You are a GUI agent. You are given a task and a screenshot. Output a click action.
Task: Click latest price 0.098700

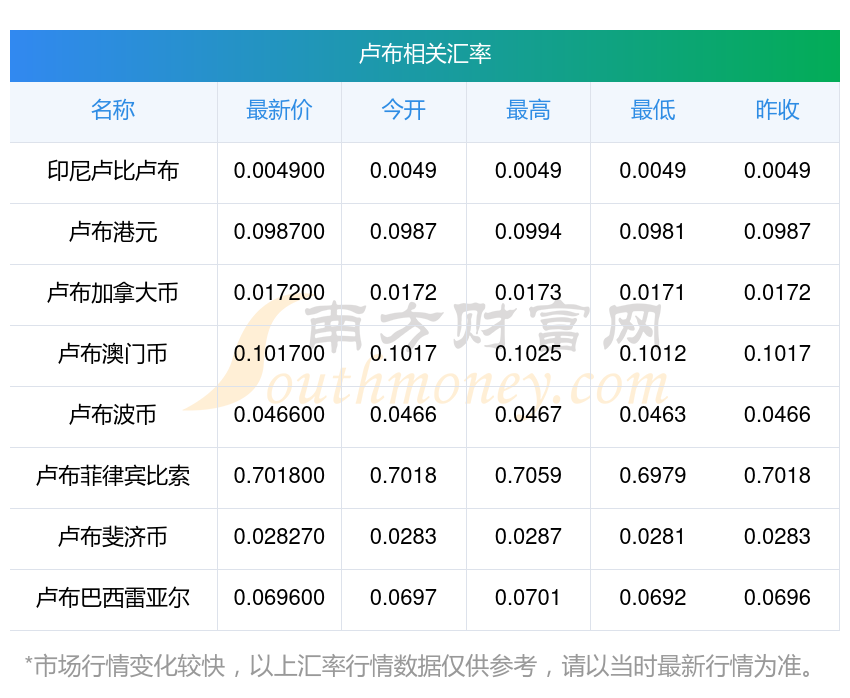[x=279, y=232]
